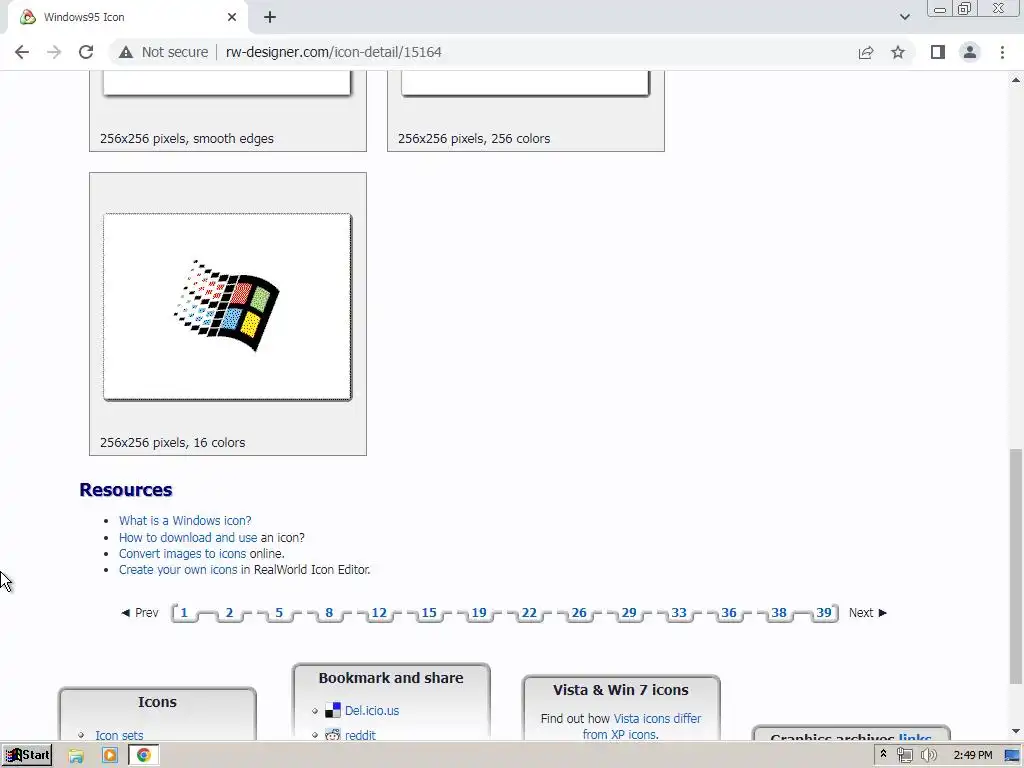Click the forward navigation arrow
The image size is (1024, 768).
point(54,52)
